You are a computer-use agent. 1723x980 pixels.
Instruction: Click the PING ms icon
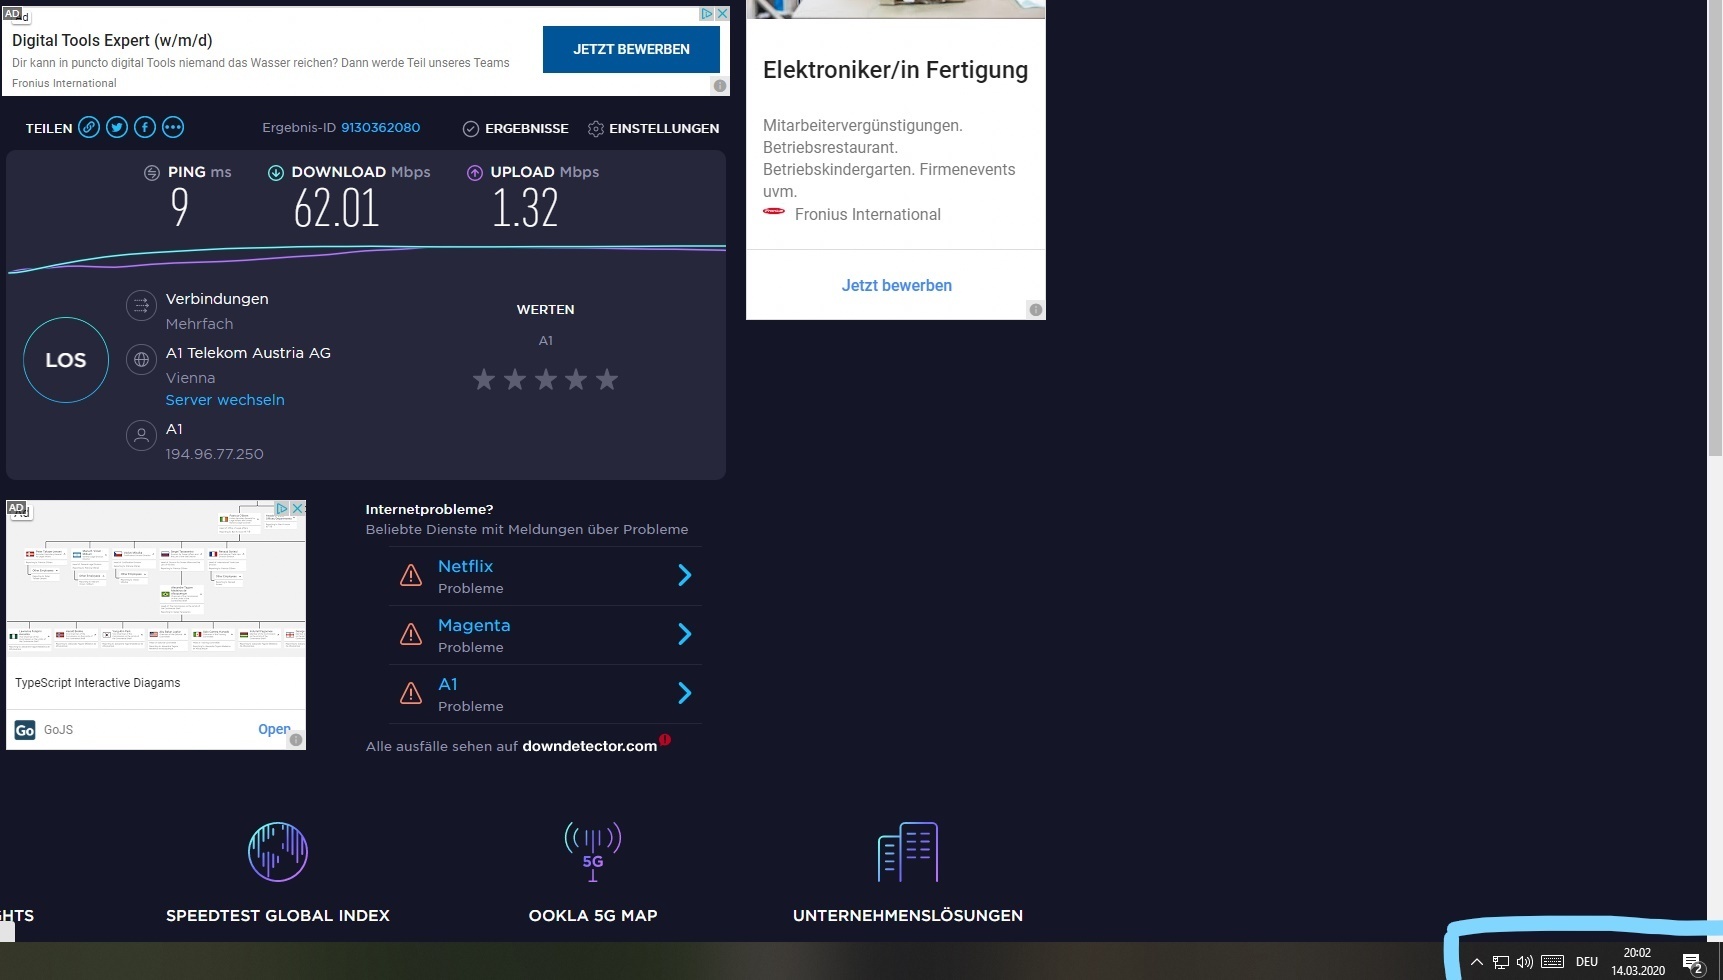(152, 172)
